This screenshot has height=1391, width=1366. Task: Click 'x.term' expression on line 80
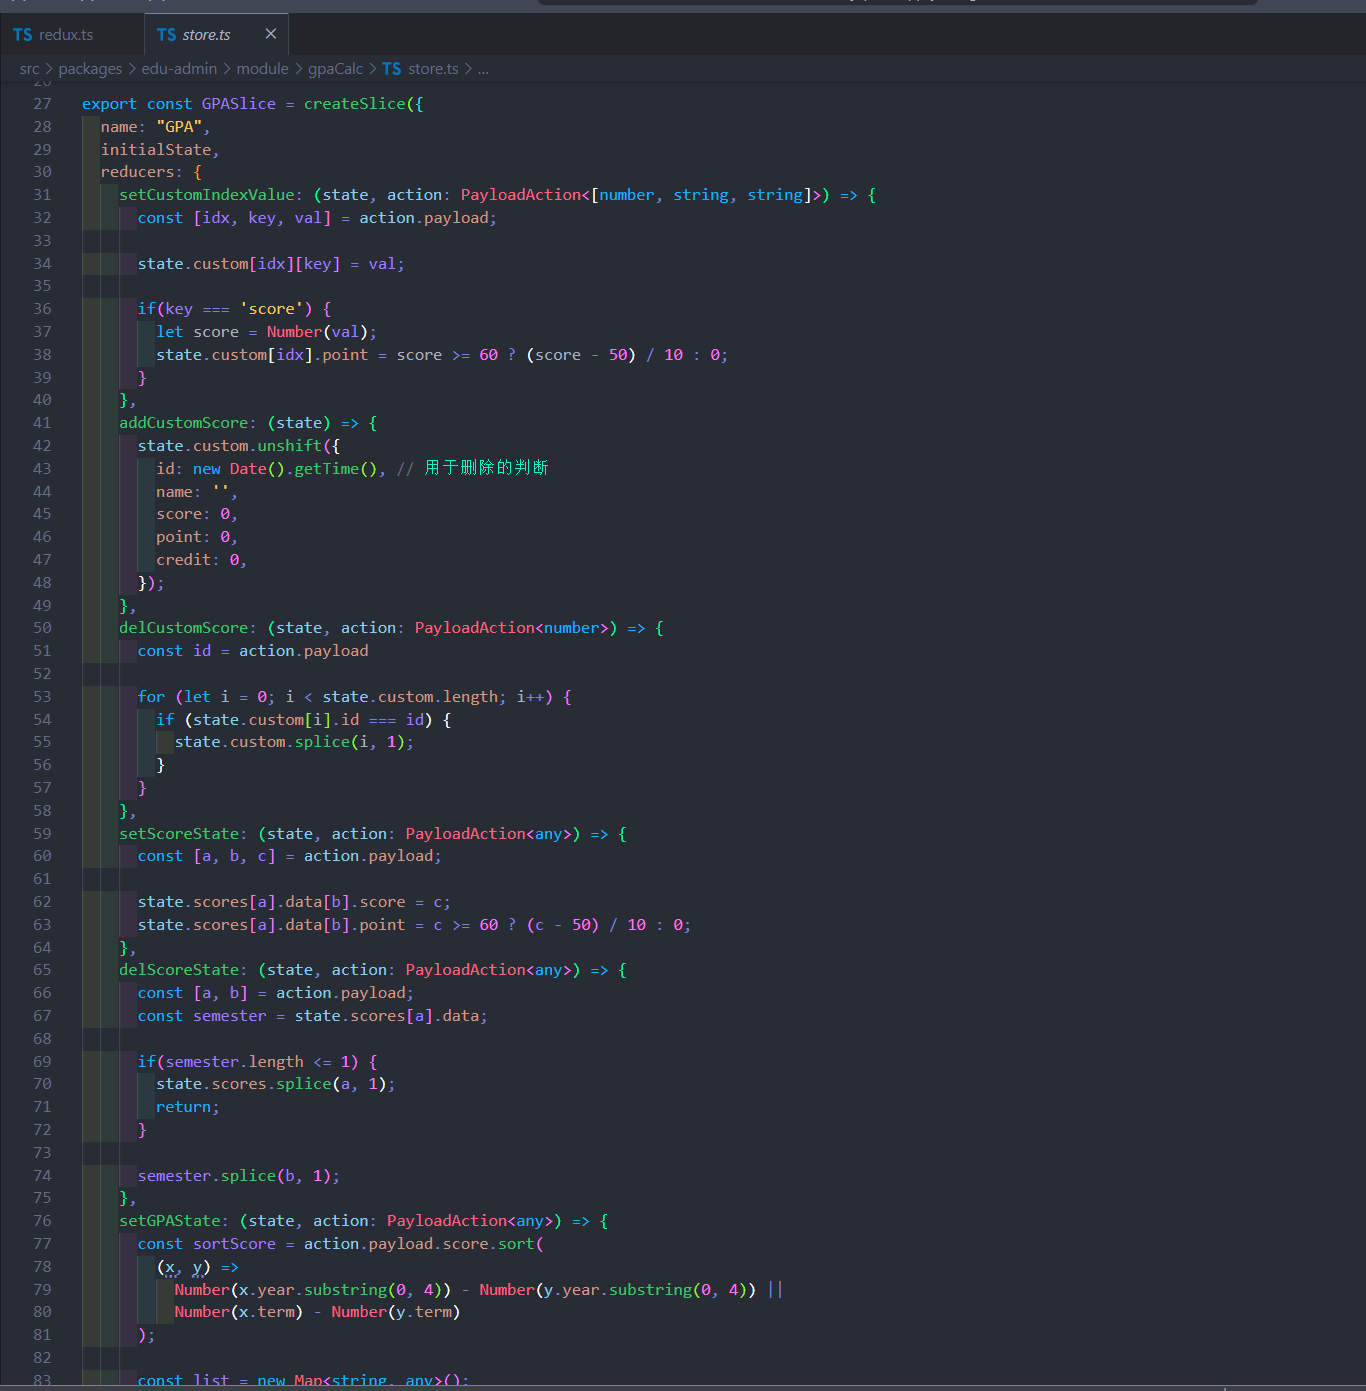(267, 1312)
